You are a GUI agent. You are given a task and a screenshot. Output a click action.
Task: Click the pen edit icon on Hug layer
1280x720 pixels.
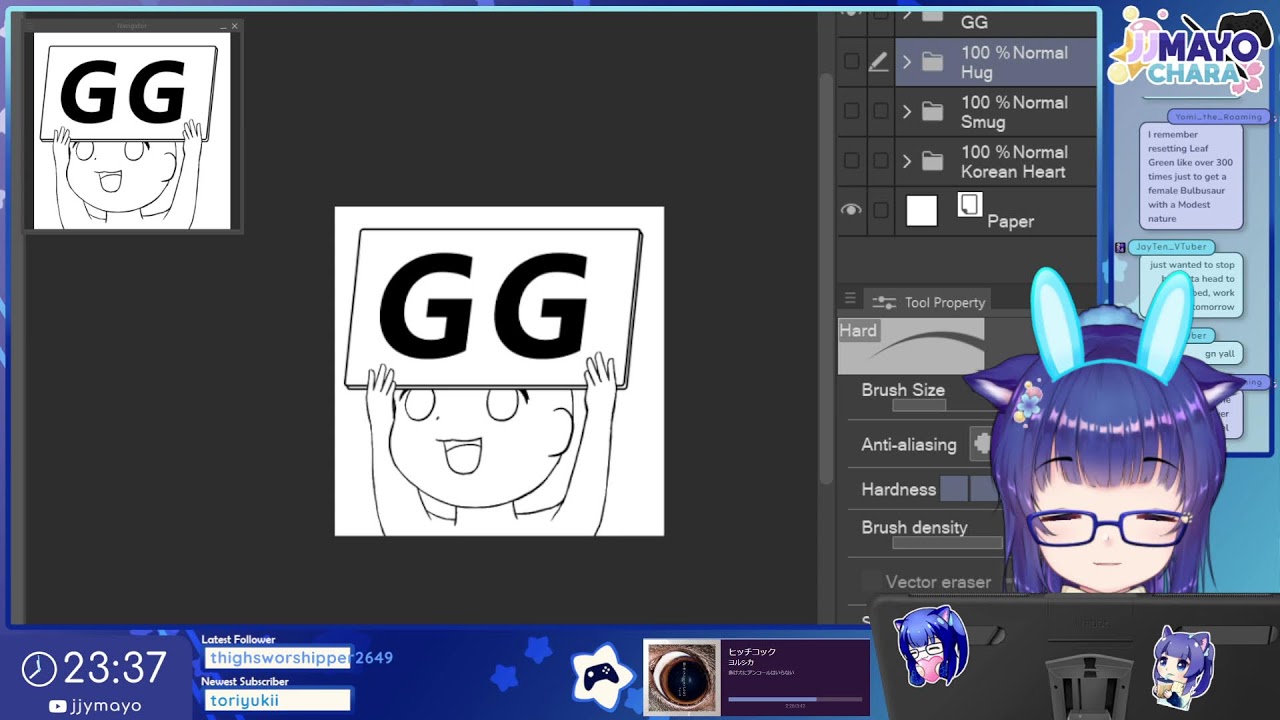click(878, 62)
